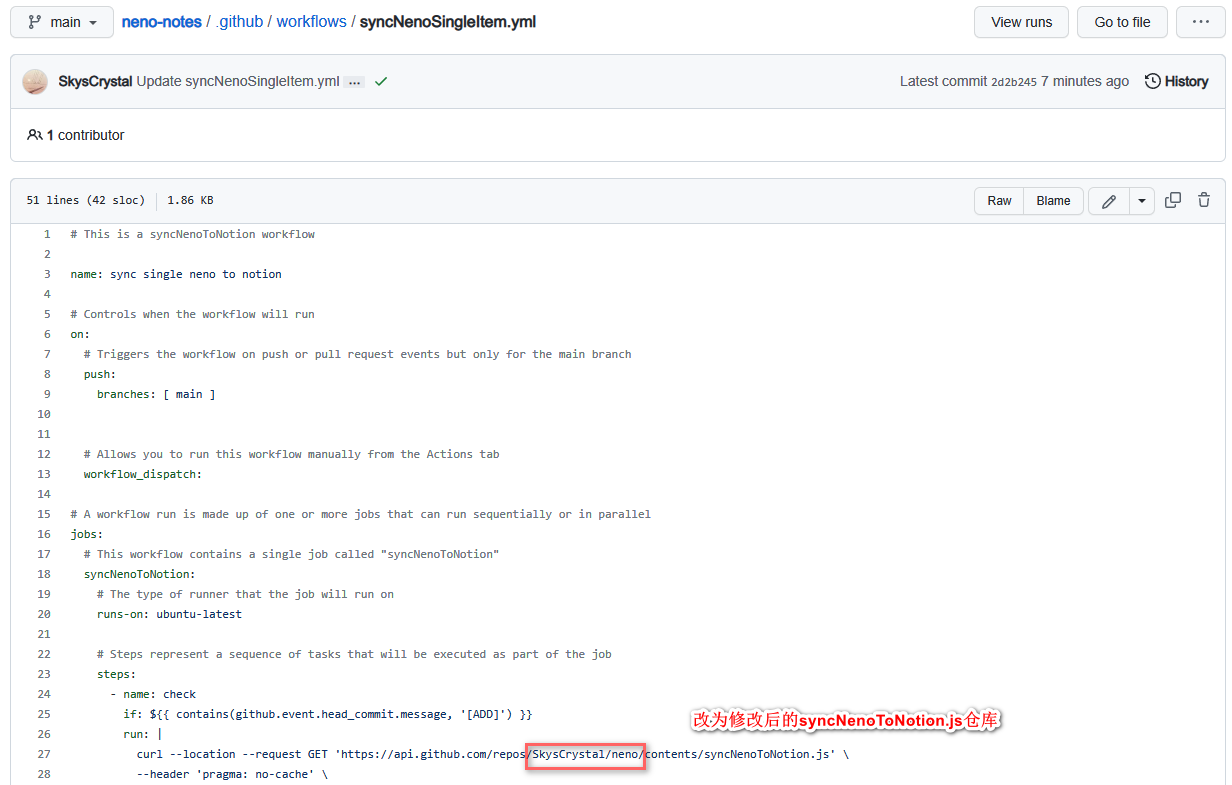Click line number 20

[43, 614]
